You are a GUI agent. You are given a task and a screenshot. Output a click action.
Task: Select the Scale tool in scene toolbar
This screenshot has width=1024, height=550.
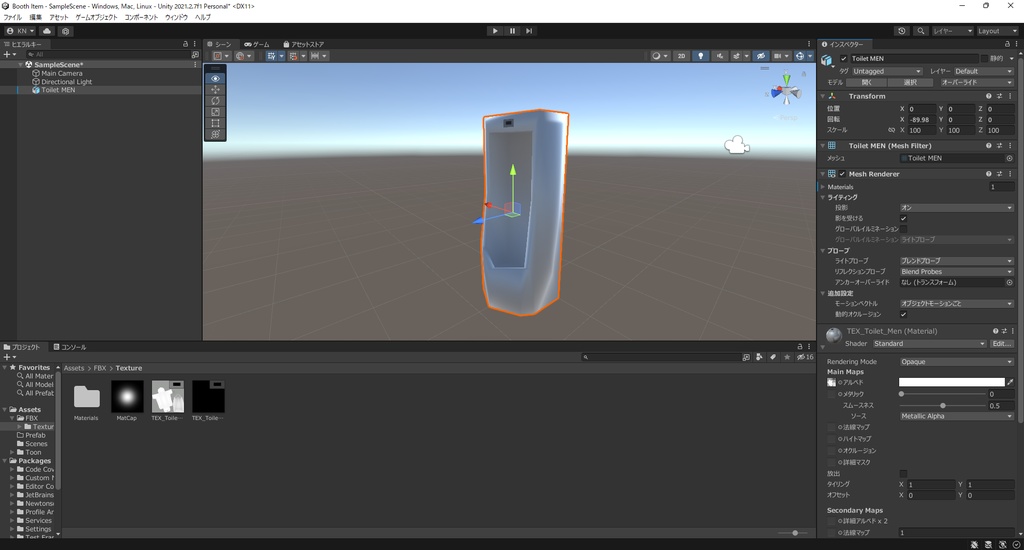(216, 112)
